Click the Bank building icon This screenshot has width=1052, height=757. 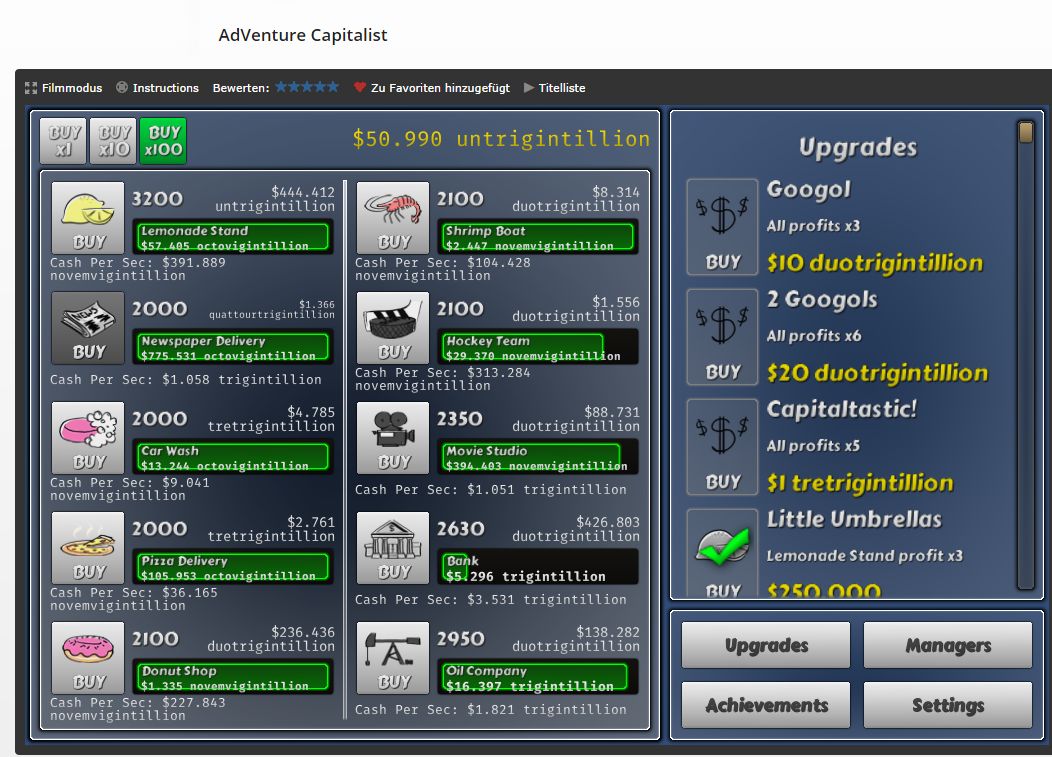tap(393, 547)
